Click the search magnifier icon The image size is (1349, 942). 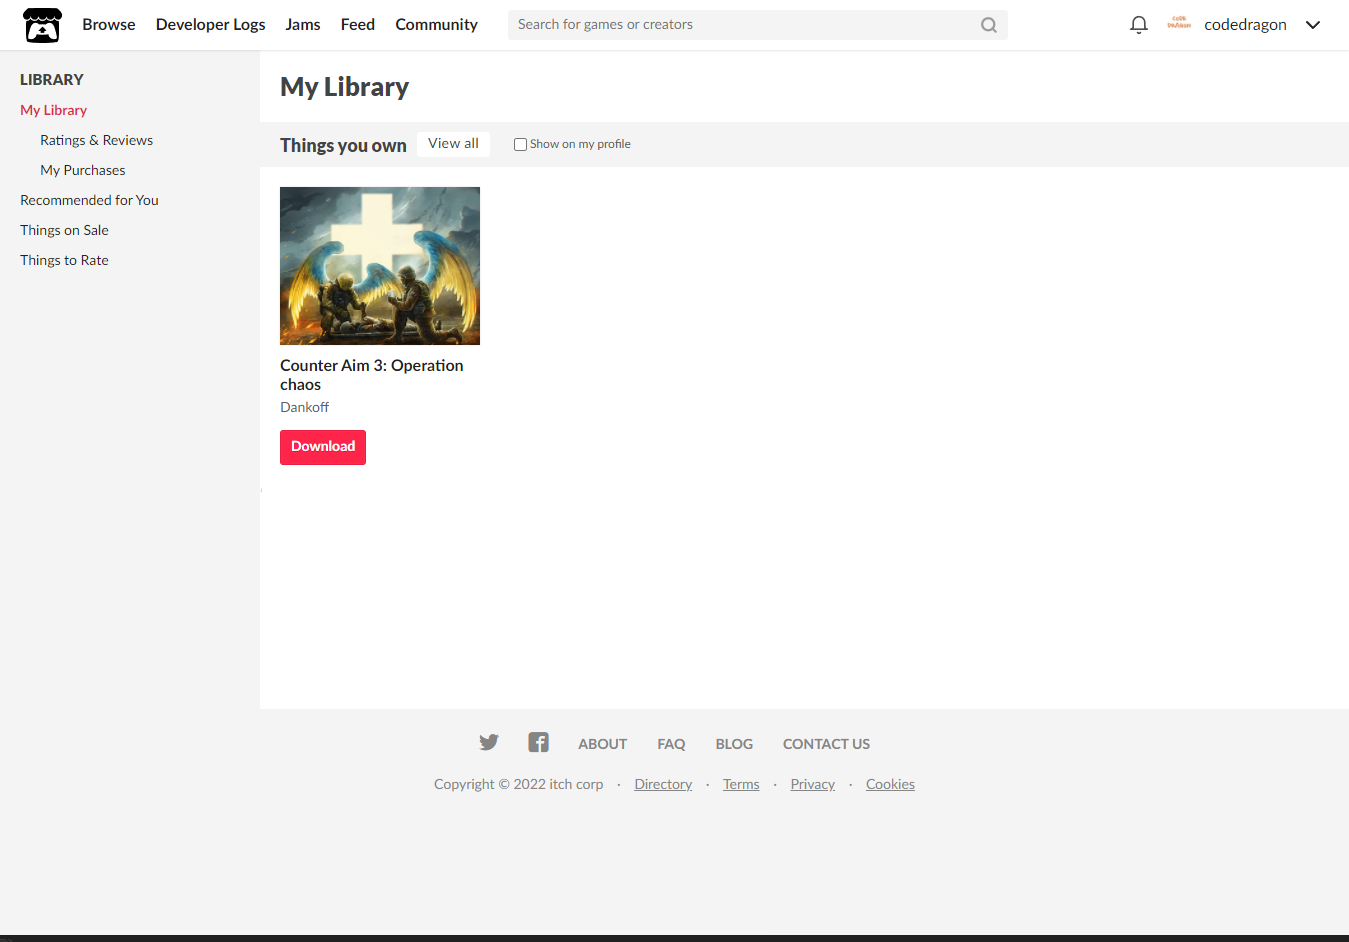(x=988, y=25)
